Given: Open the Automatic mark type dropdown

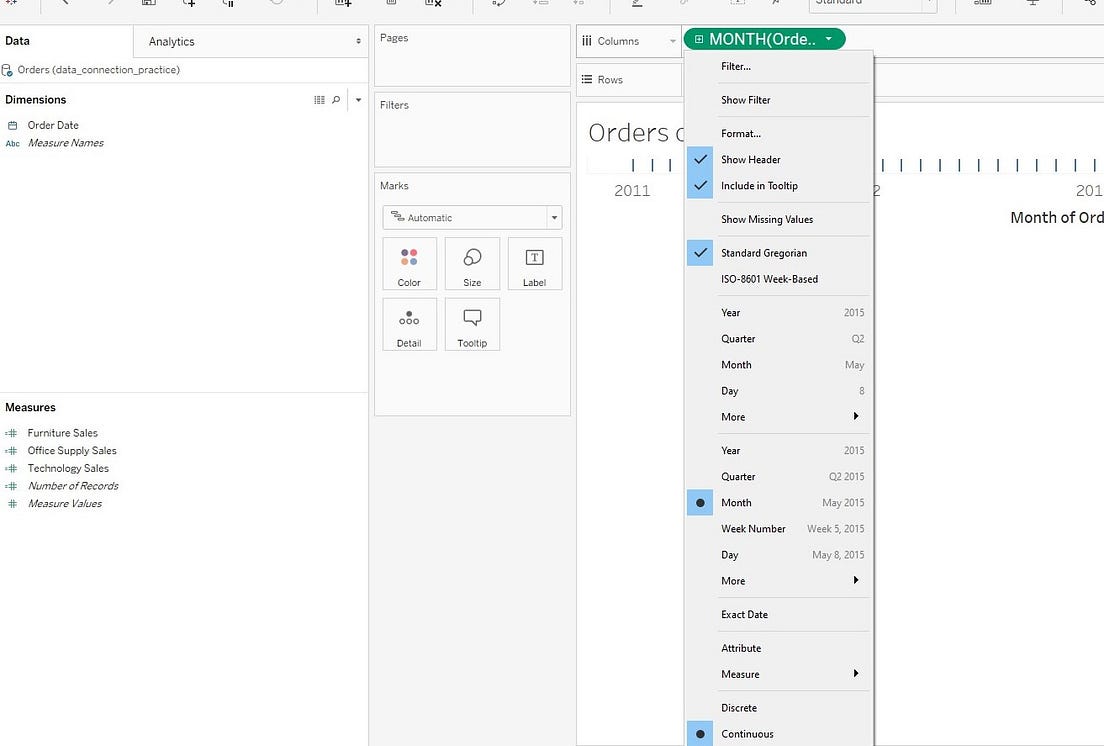Looking at the screenshot, I should pos(554,217).
